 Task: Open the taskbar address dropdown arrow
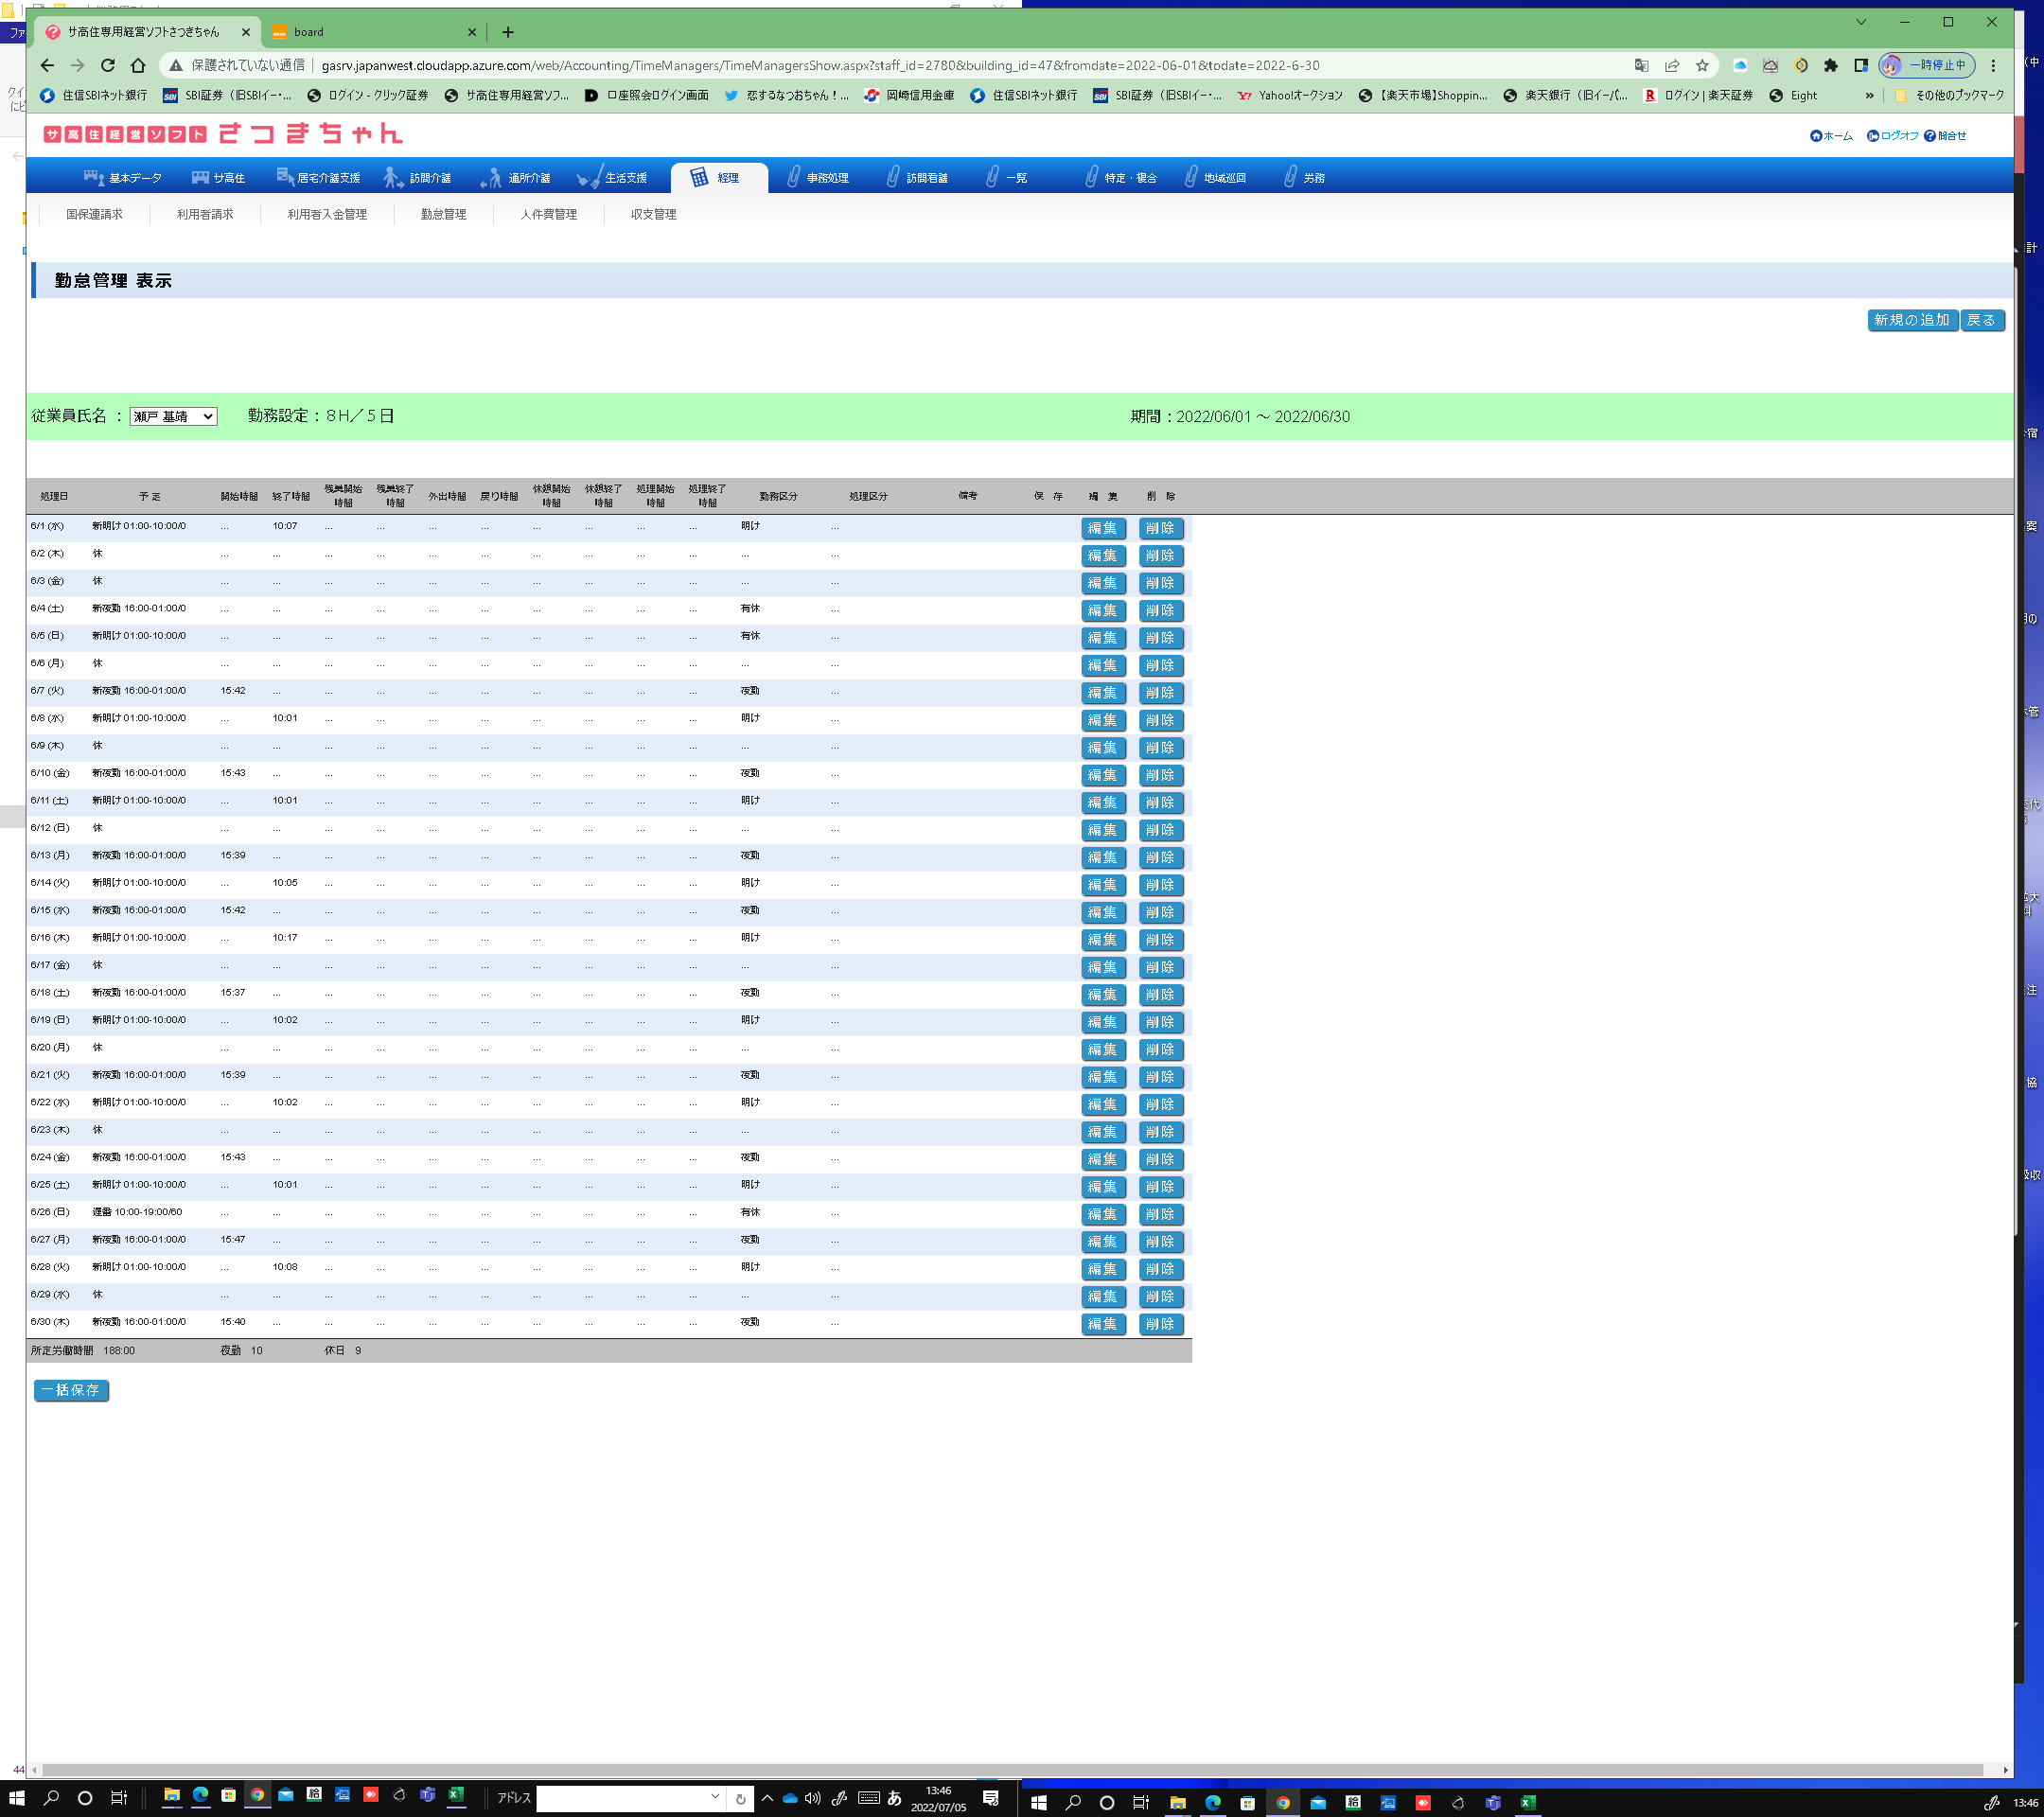tap(714, 1797)
